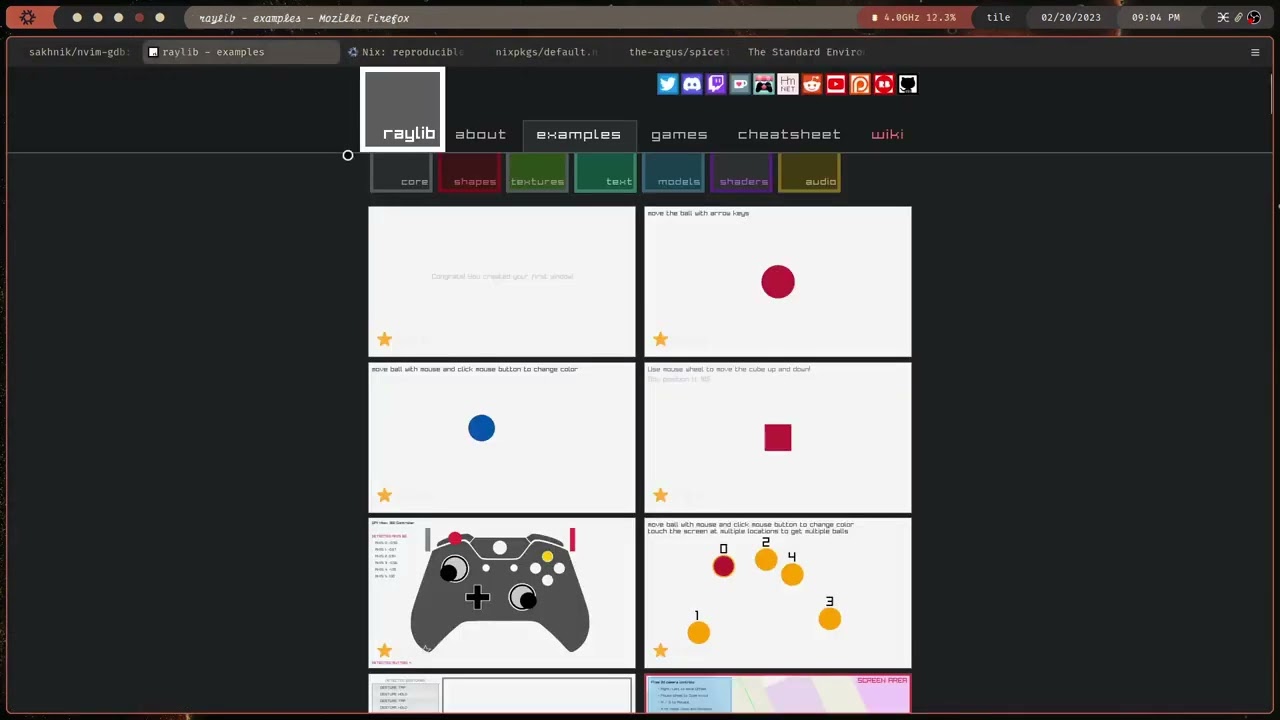Toggle the core category filter
The height and width of the screenshot is (720, 1280).
401,172
